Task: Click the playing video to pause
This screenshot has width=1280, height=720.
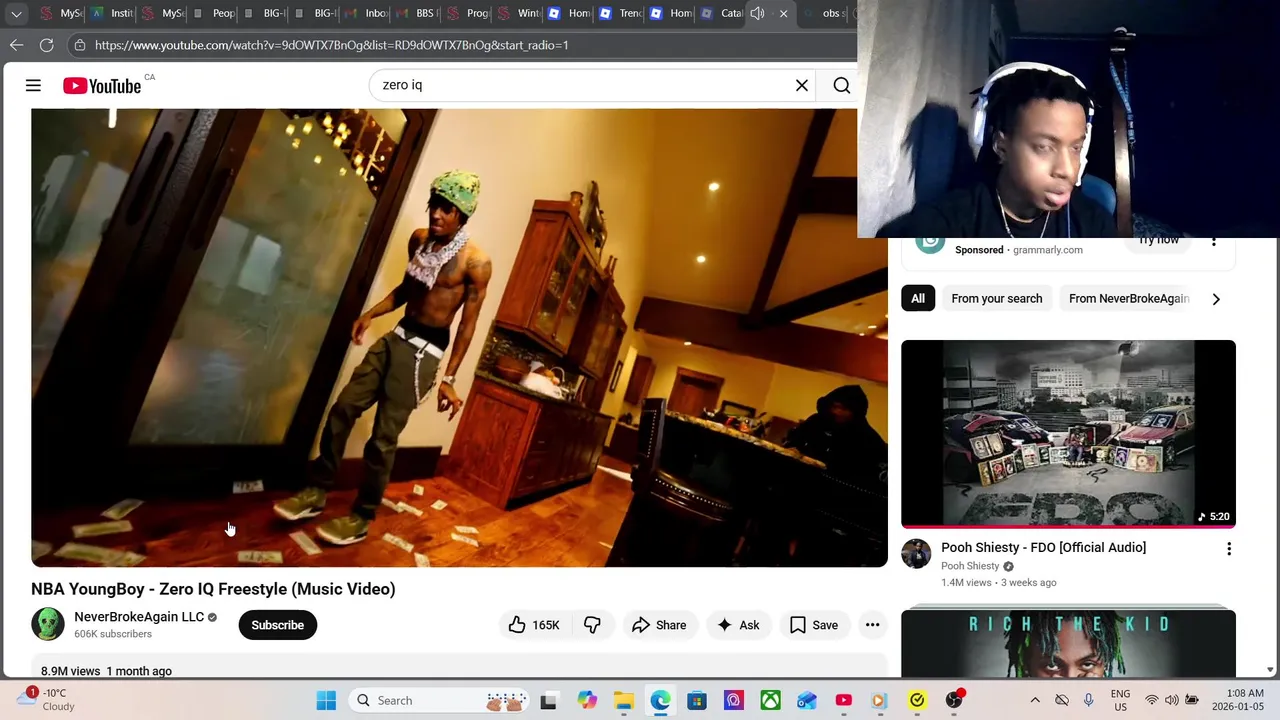Action: [x=459, y=338]
